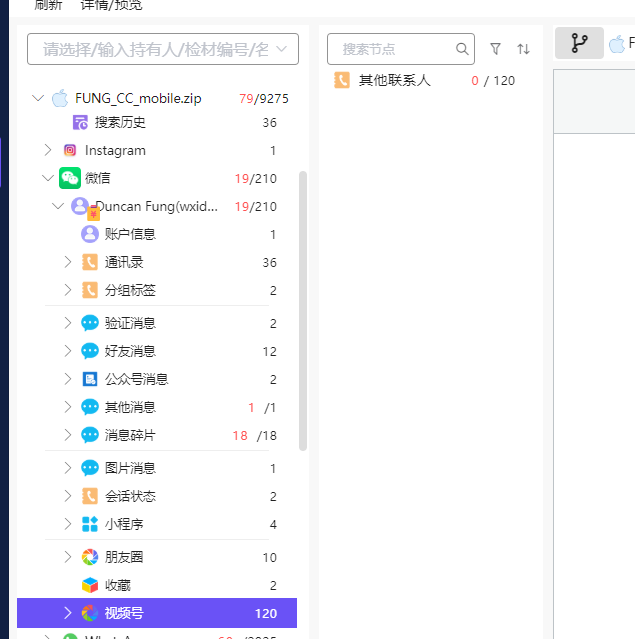Click the 0 / 120 count for 其他联系人
Viewport: 635px width, 639px height.
point(493,80)
